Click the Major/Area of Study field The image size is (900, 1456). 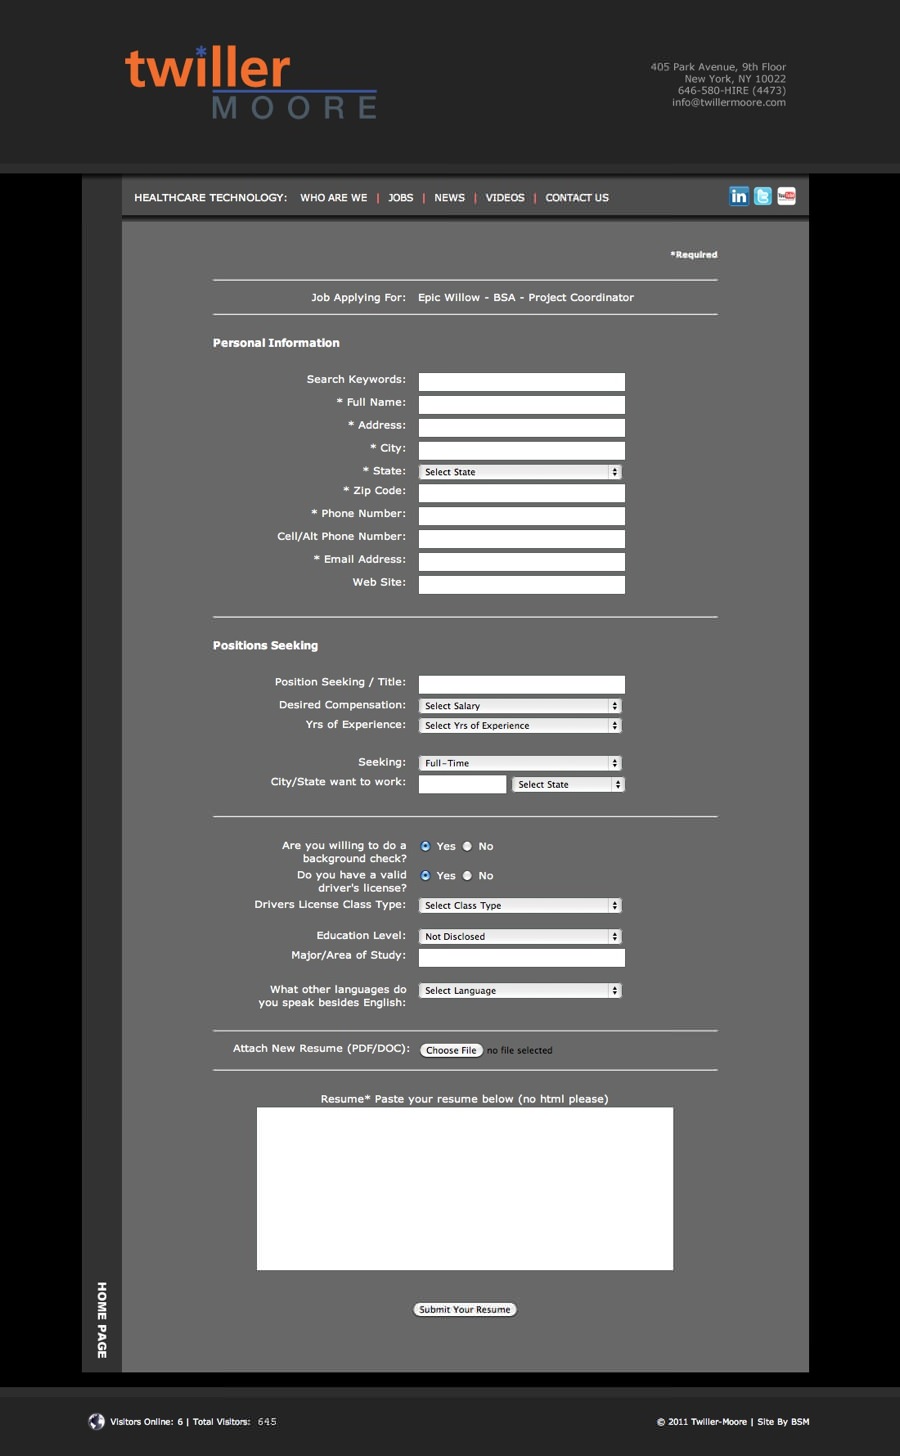(522, 958)
